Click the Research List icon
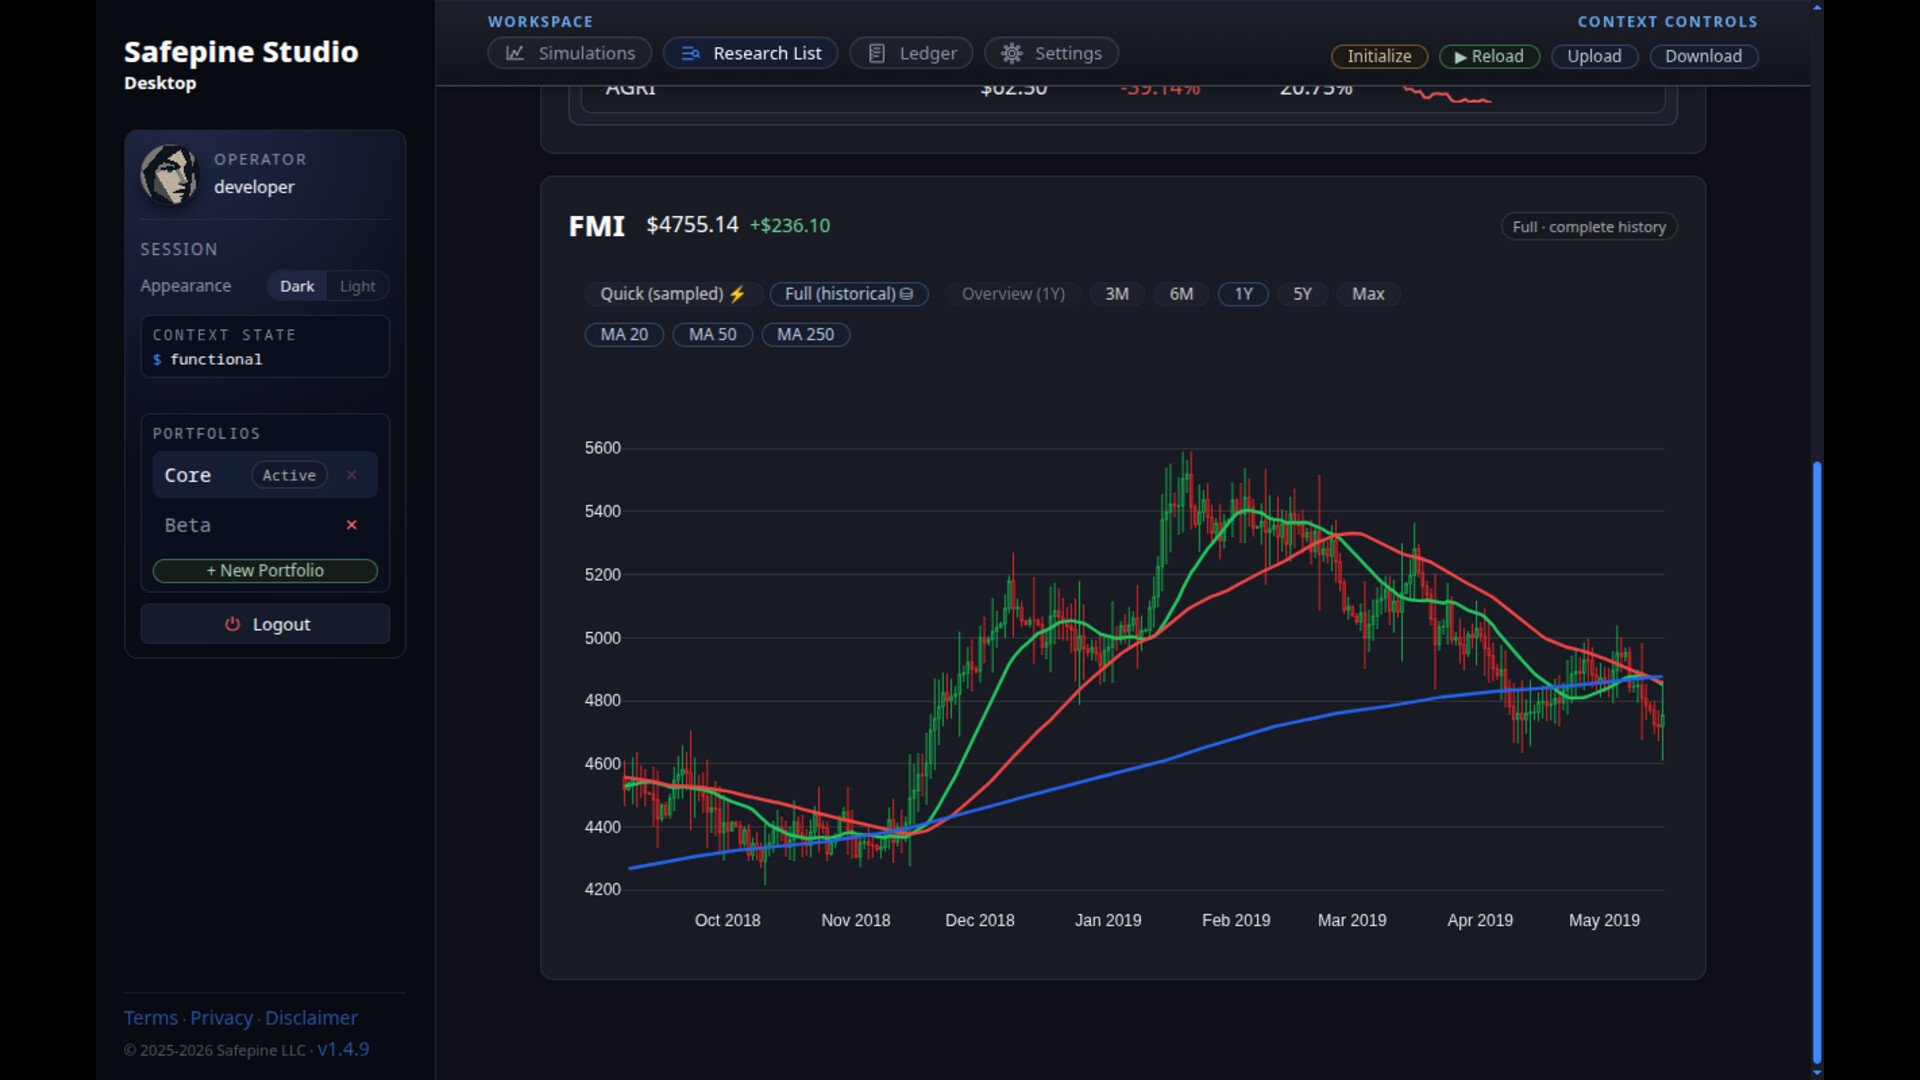1920x1080 pixels. click(690, 54)
